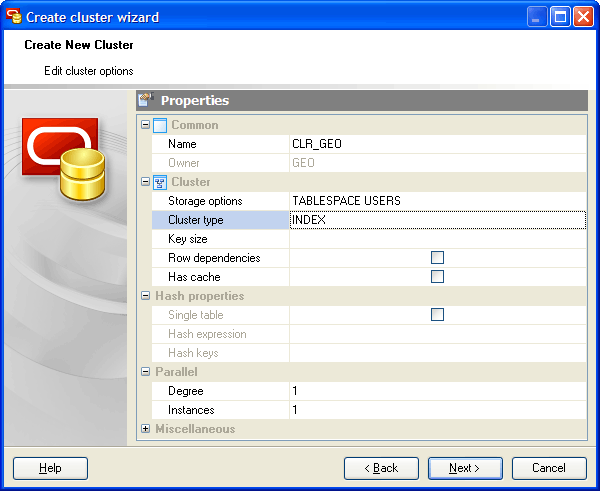600x491 pixels.
Task: Cancel the cluster wizard
Action: click(549, 468)
